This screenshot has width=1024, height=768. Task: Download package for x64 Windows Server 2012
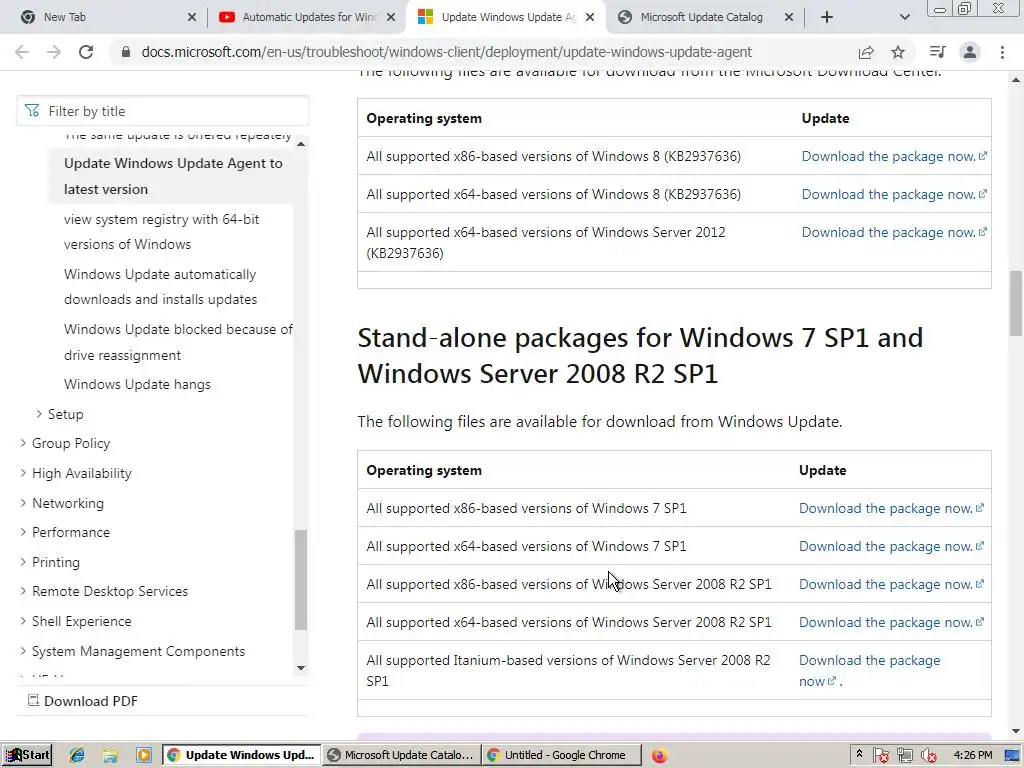click(x=893, y=232)
